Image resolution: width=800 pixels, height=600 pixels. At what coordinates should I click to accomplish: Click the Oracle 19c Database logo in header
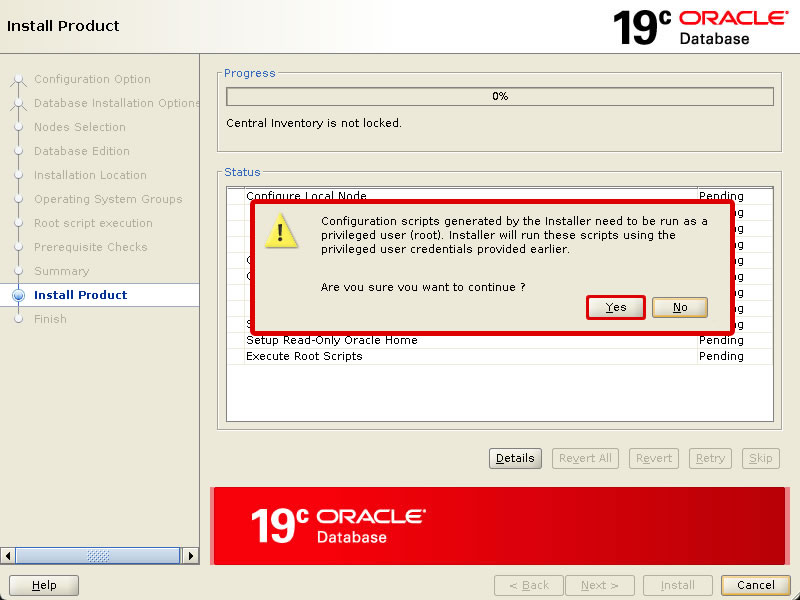point(701,28)
